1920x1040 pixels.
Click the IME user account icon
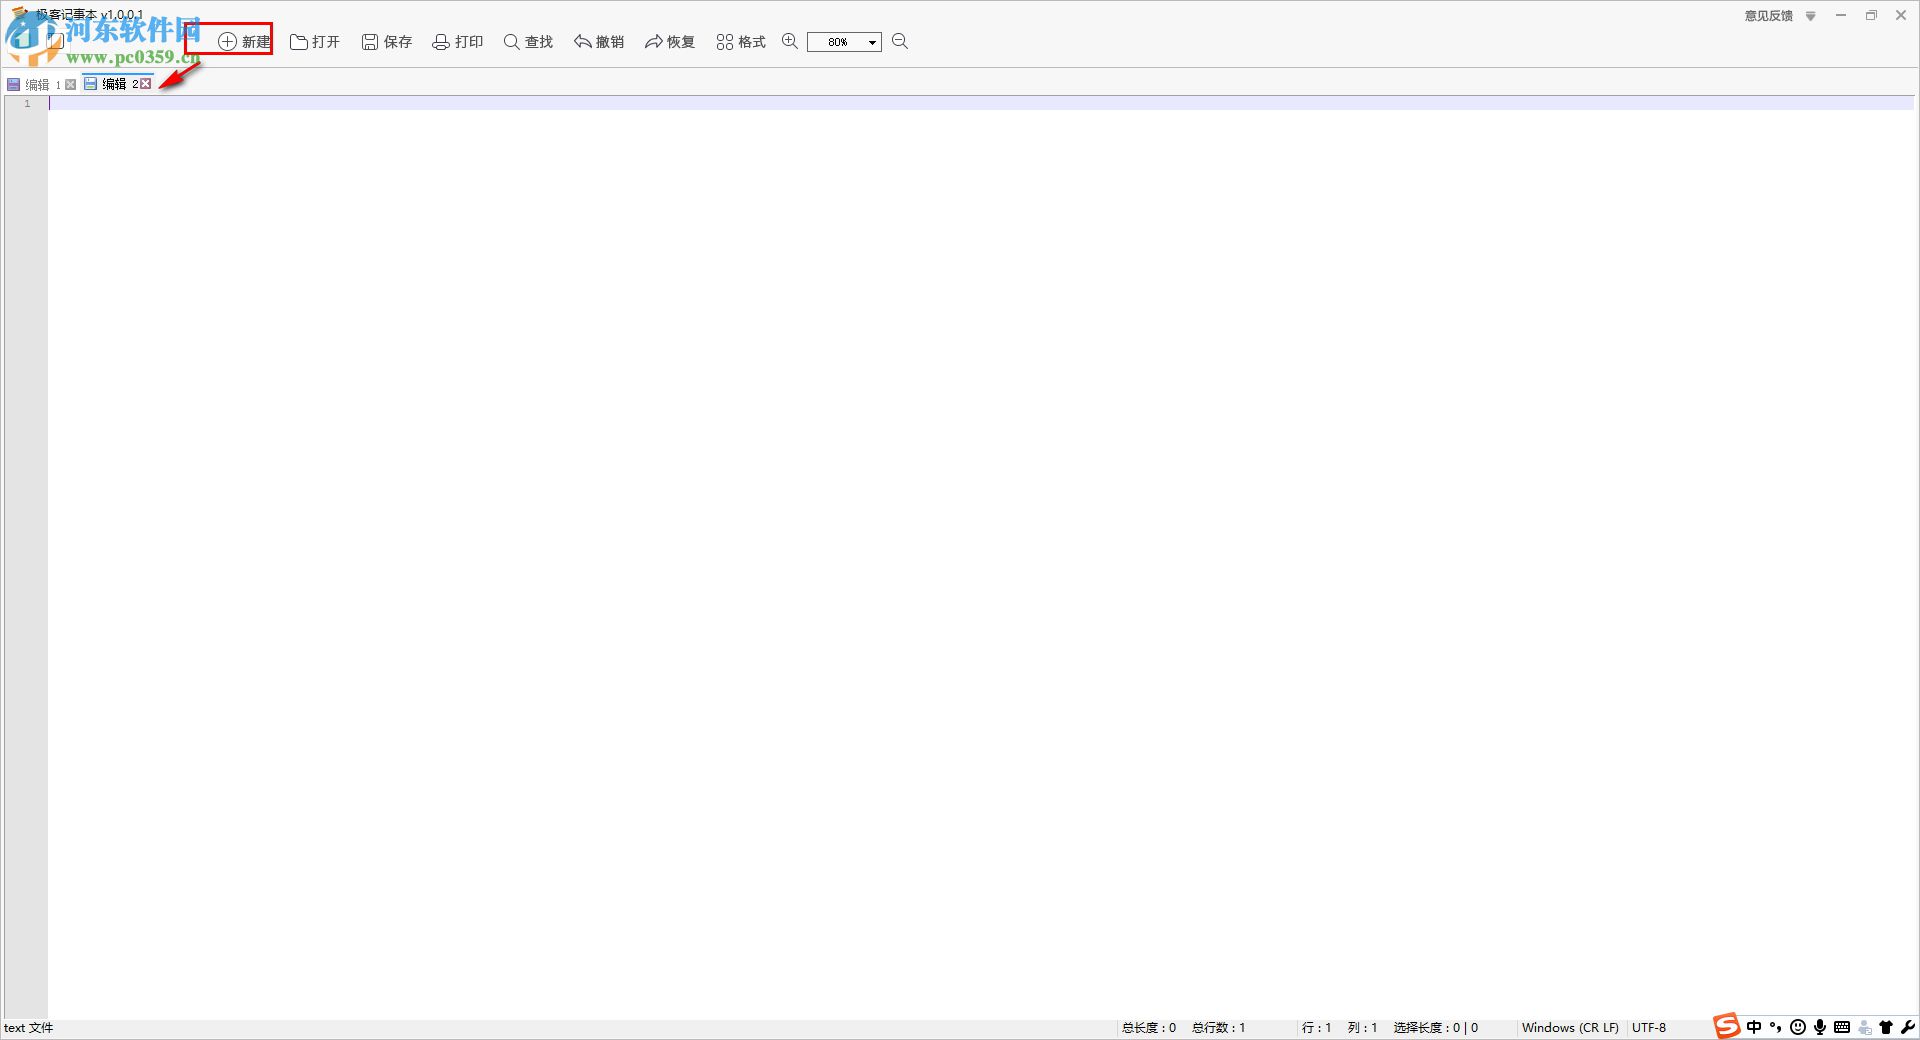click(1865, 1027)
